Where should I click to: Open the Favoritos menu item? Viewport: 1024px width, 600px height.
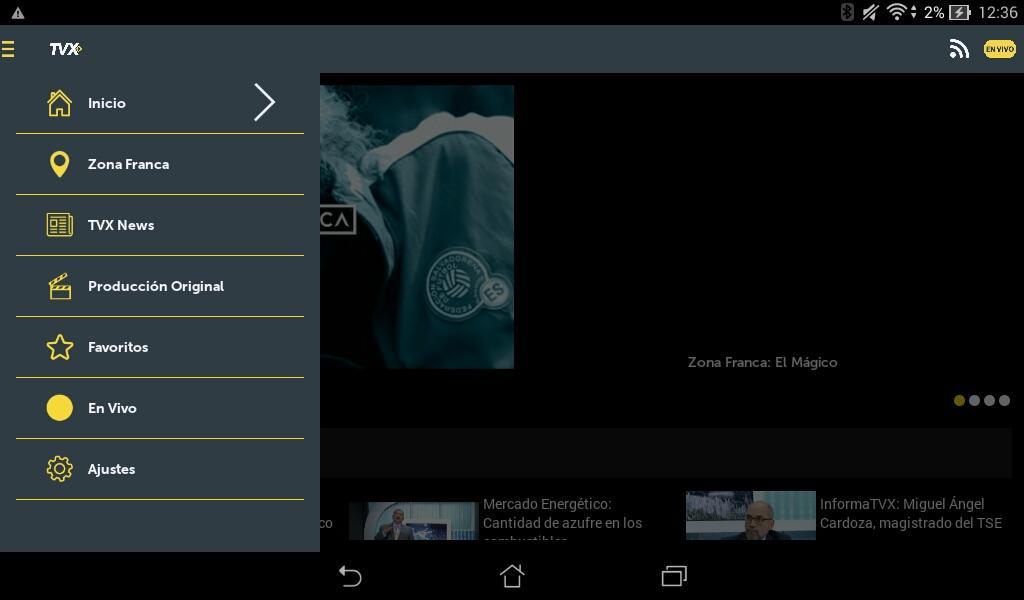coord(160,347)
